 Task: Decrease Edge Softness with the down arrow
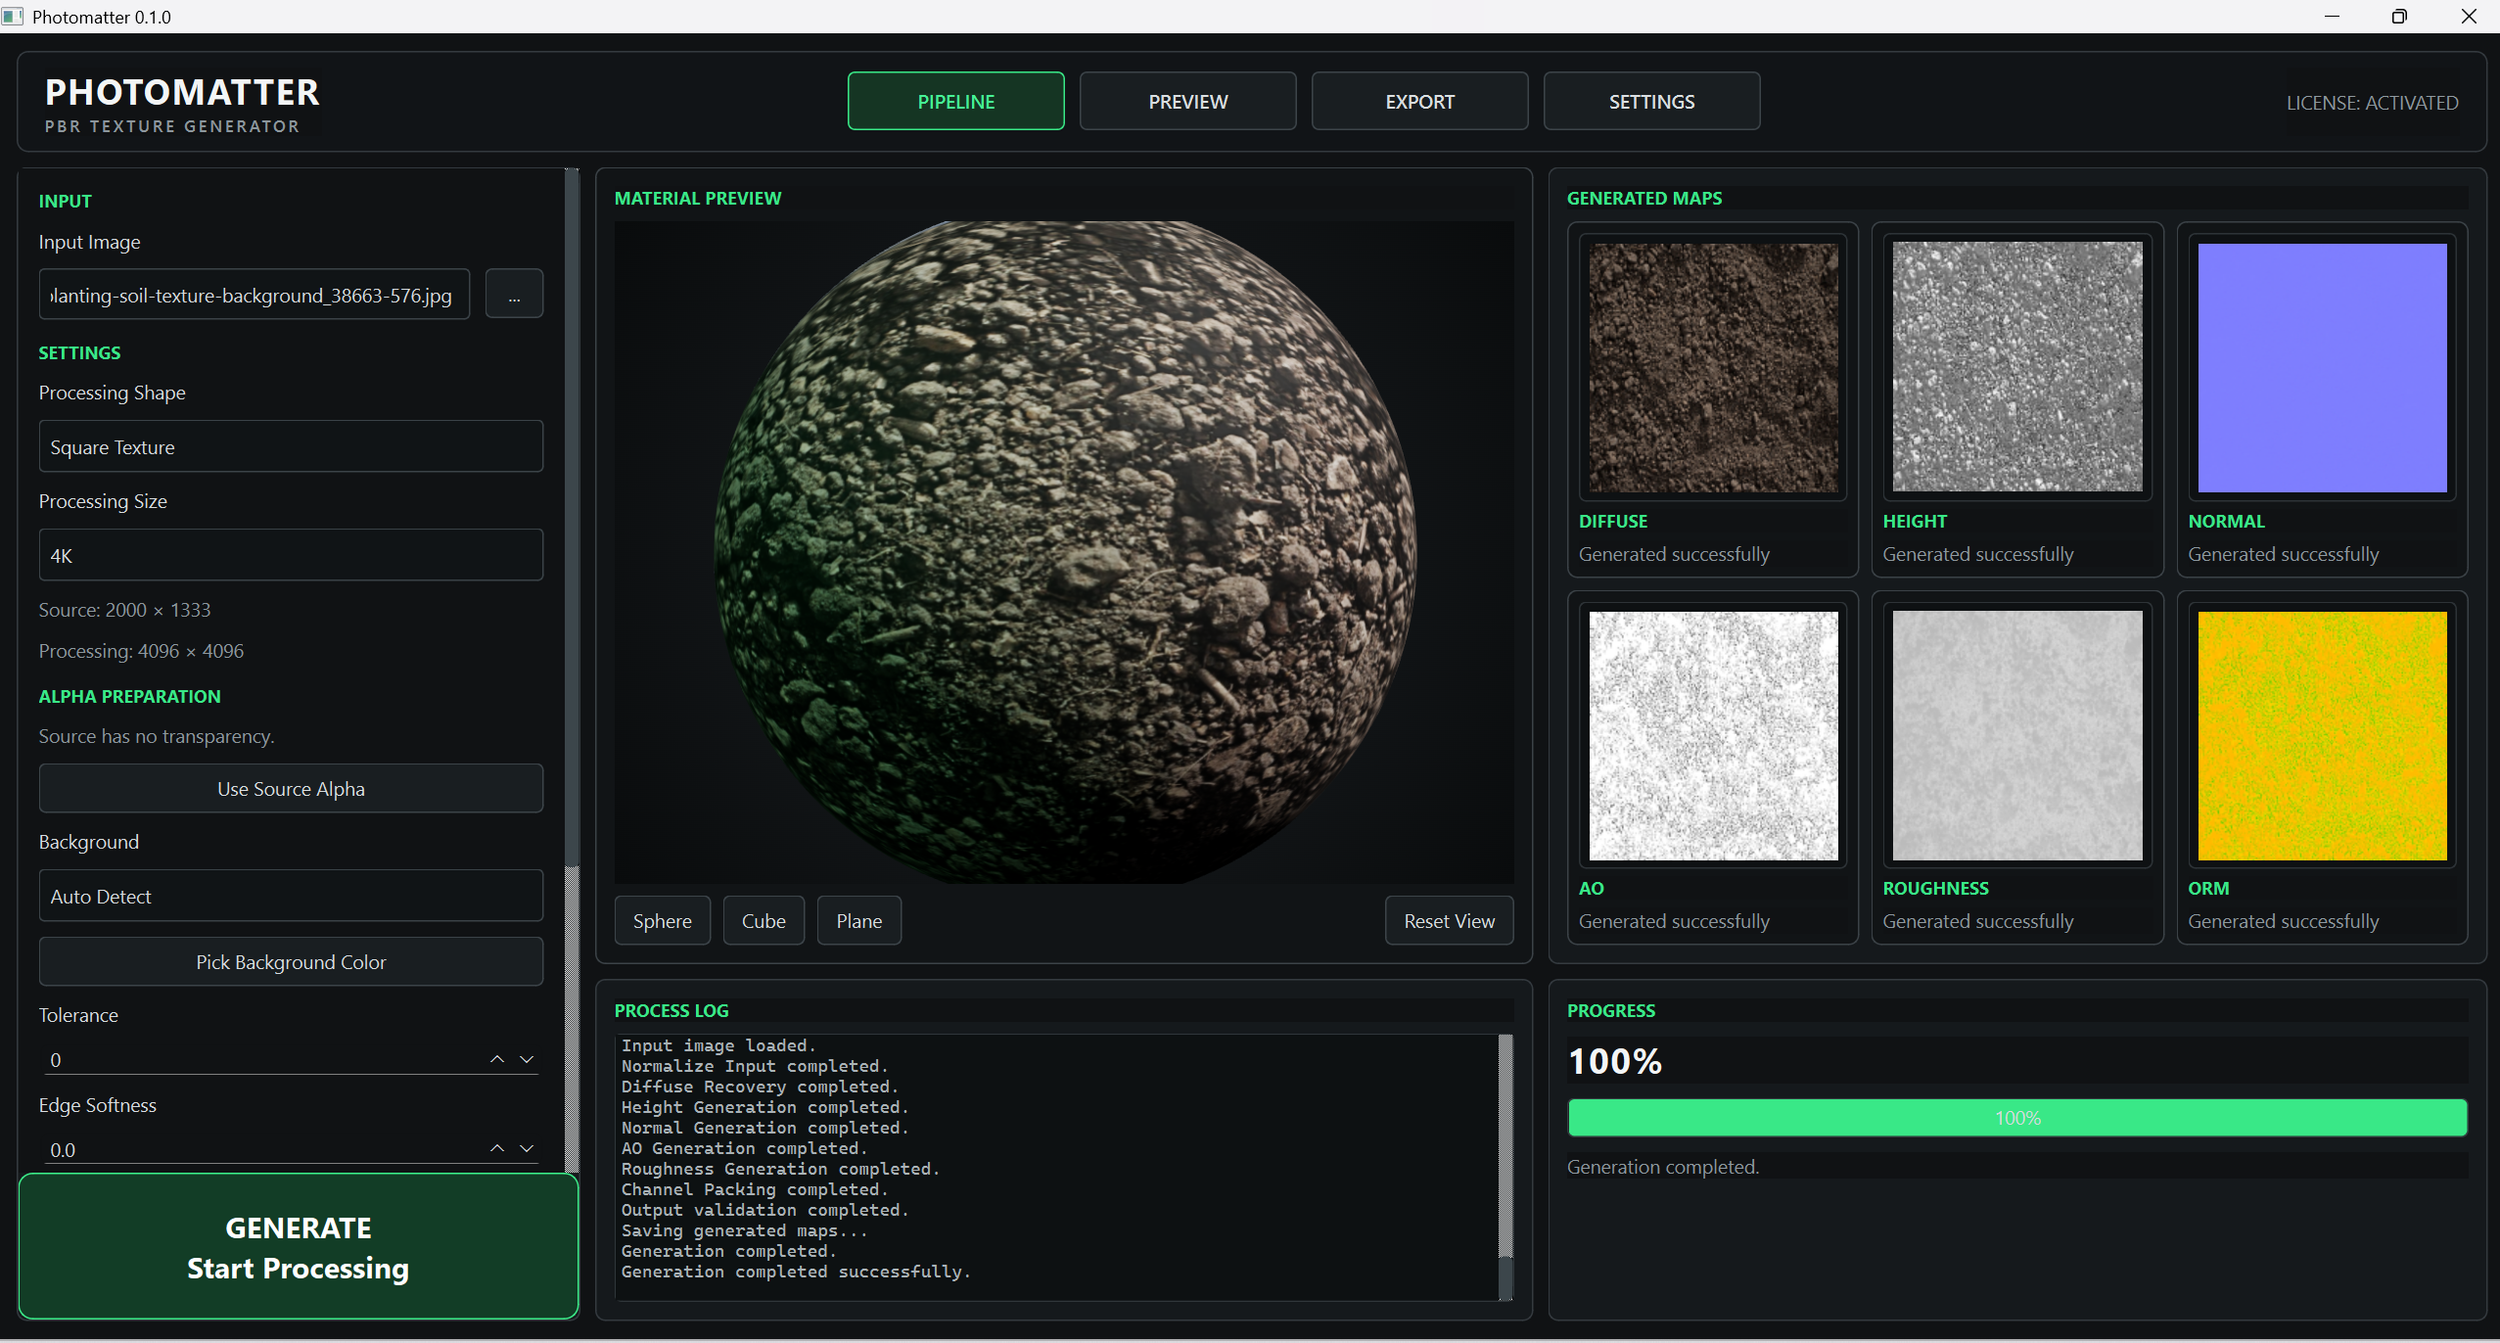[x=527, y=1148]
